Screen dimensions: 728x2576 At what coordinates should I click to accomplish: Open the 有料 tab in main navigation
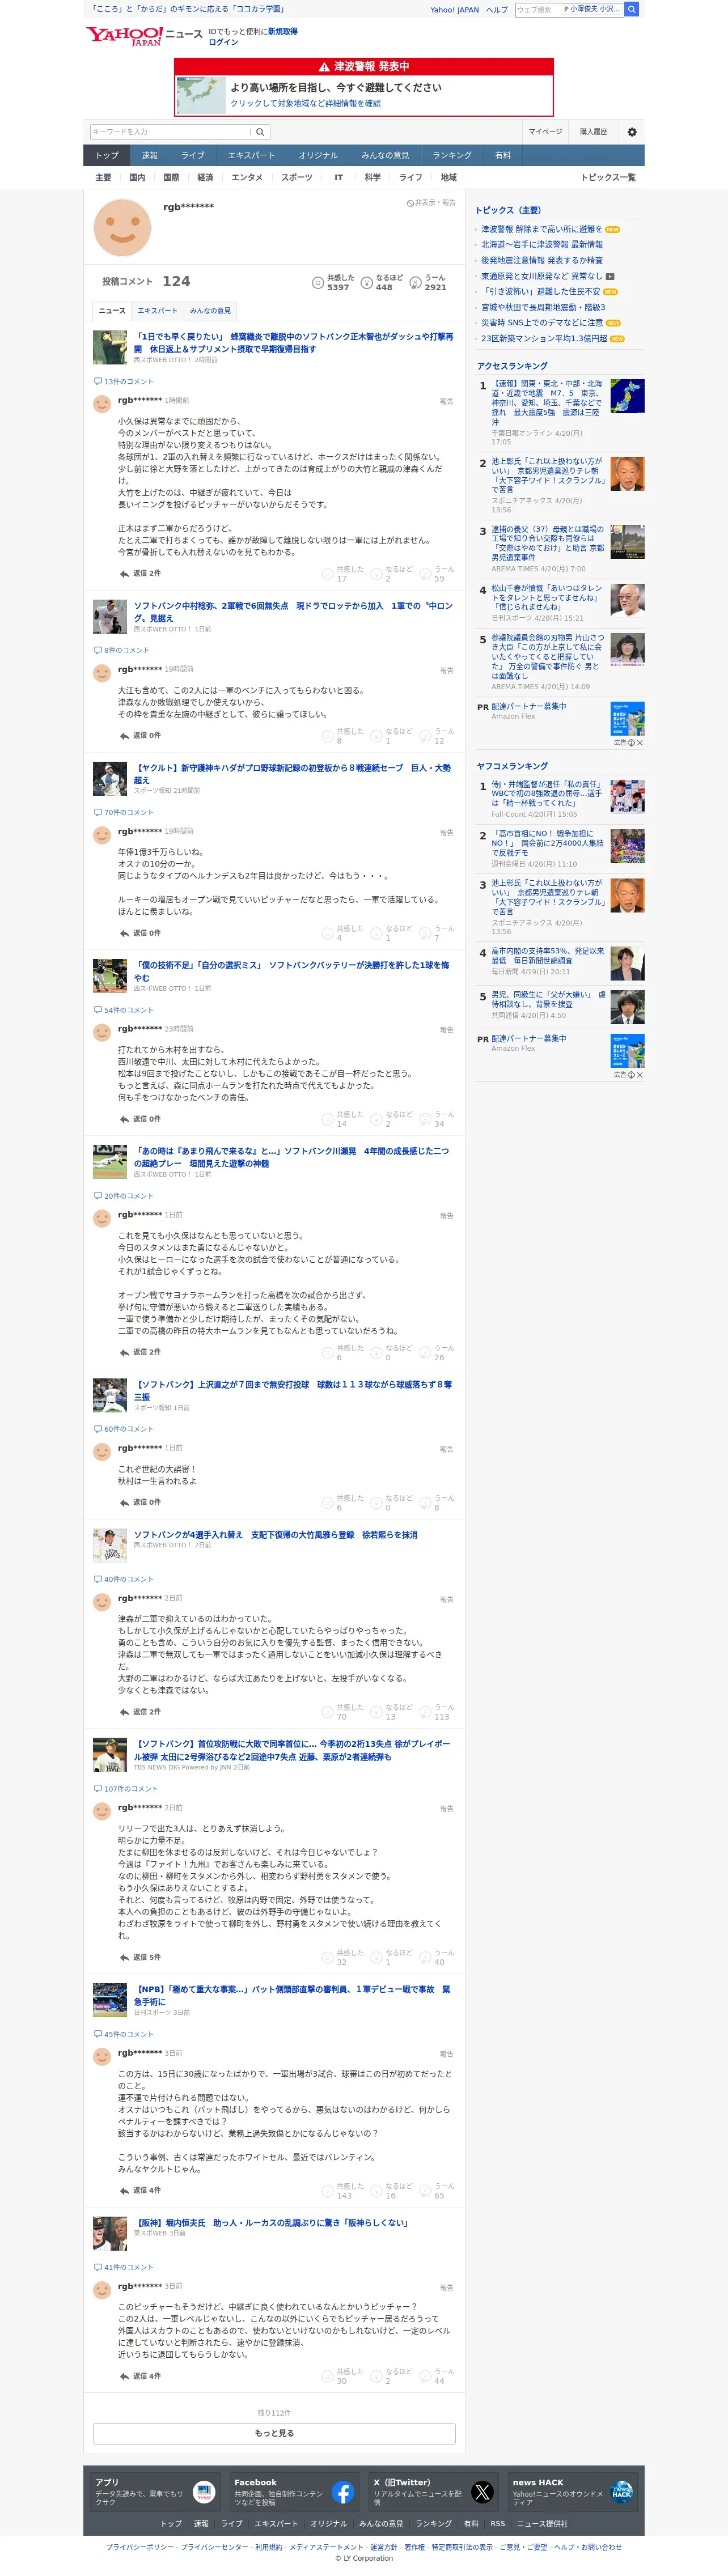pos(503,156)
